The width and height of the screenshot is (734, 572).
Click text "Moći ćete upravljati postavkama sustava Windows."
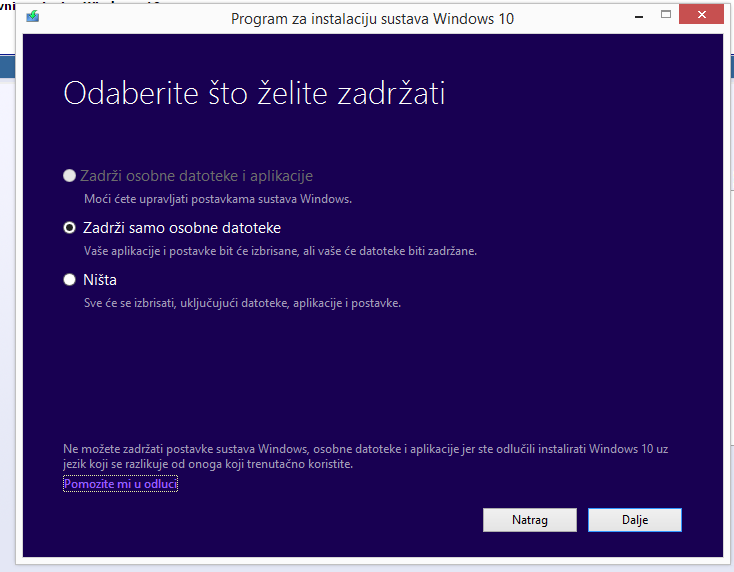pos(218,199)
